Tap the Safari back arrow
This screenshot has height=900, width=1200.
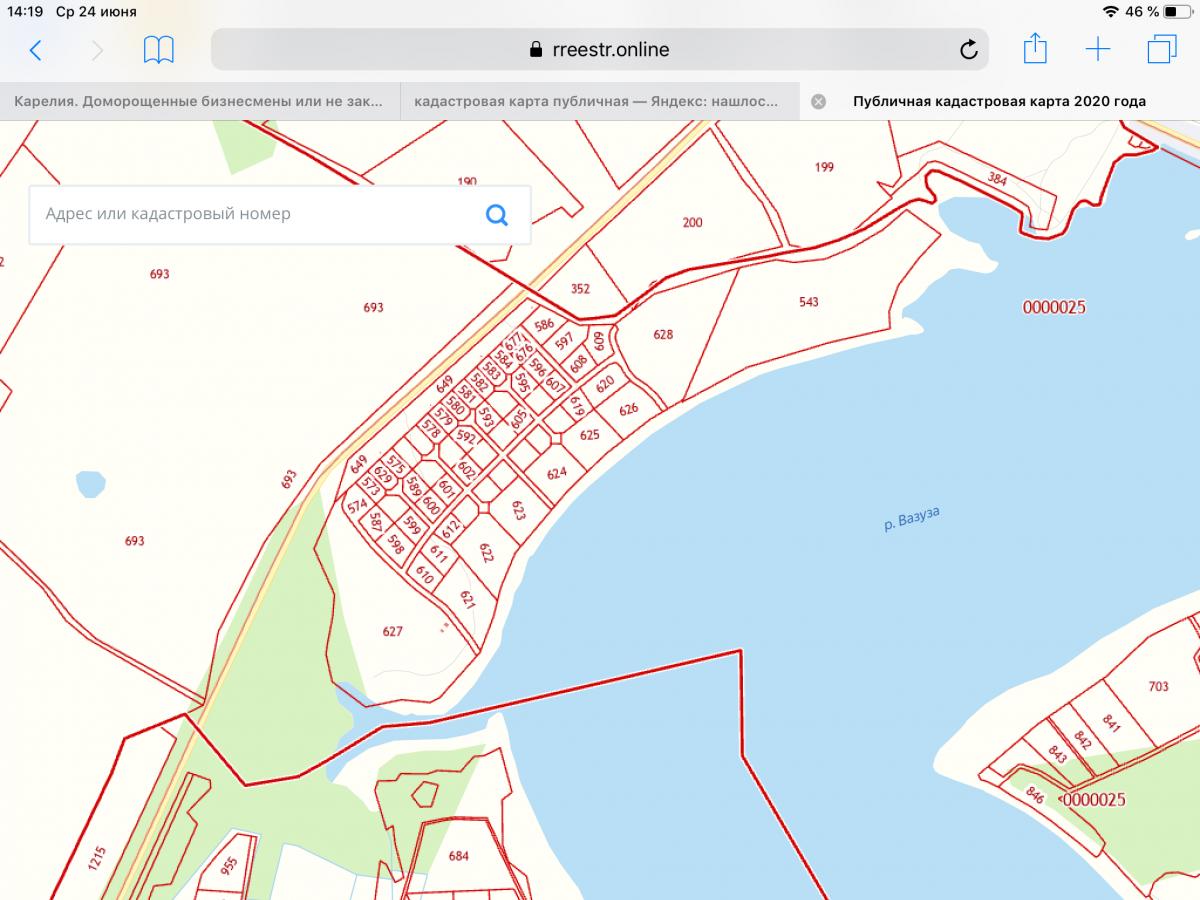pyautogui.click(x=36, y=50)
